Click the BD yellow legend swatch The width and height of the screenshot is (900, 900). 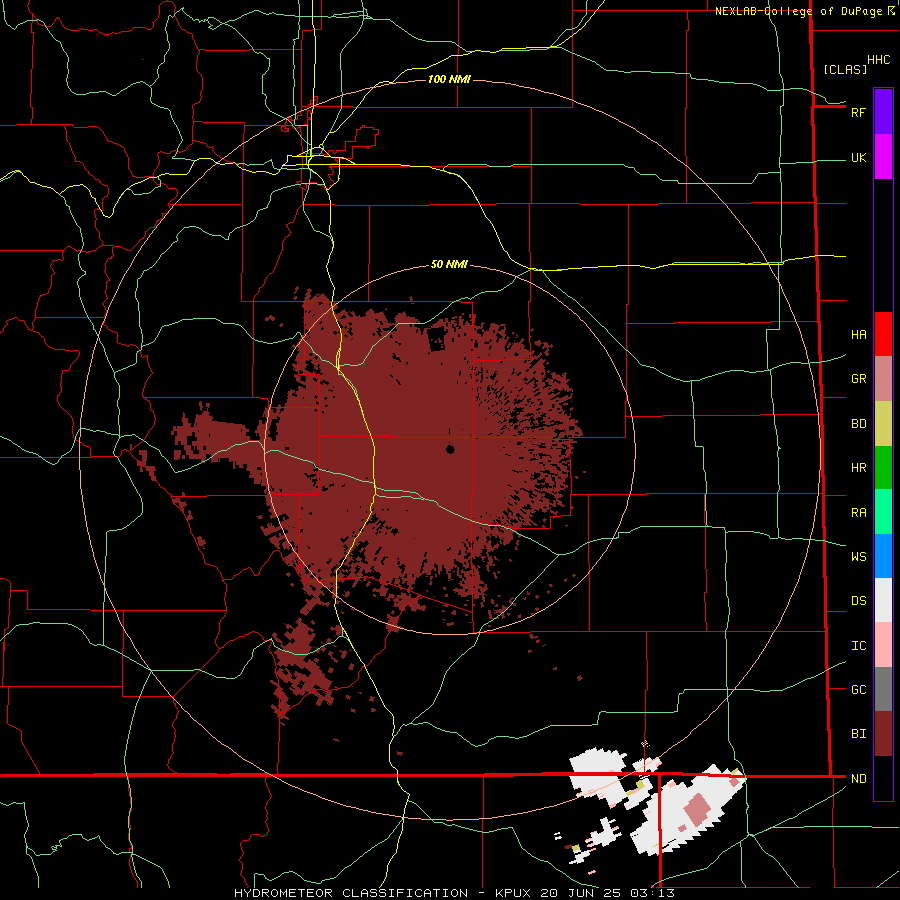883,424
